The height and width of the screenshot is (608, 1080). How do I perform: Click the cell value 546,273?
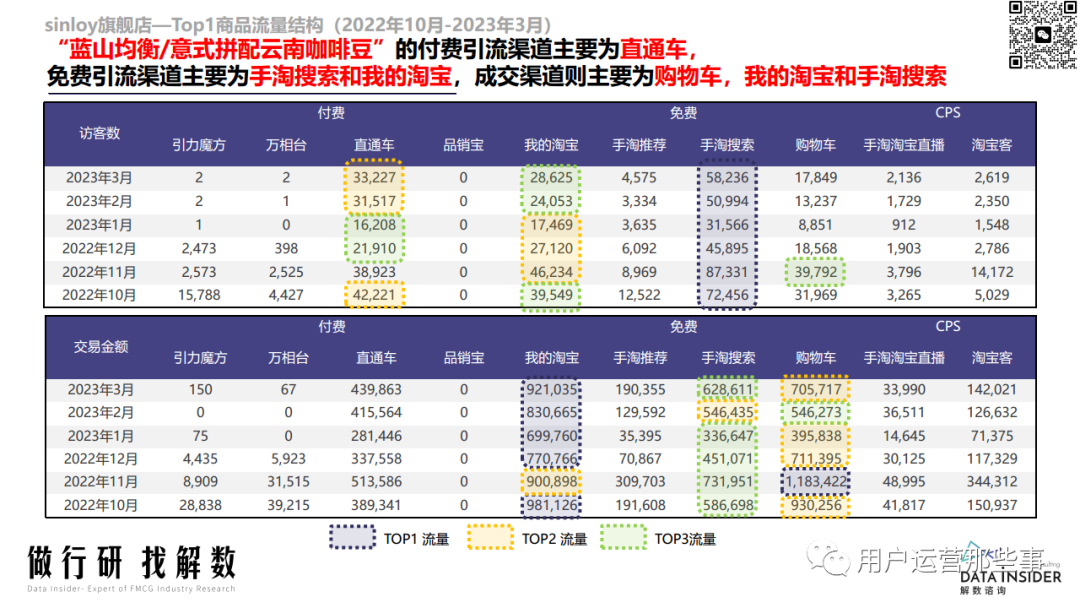point(816,412)
